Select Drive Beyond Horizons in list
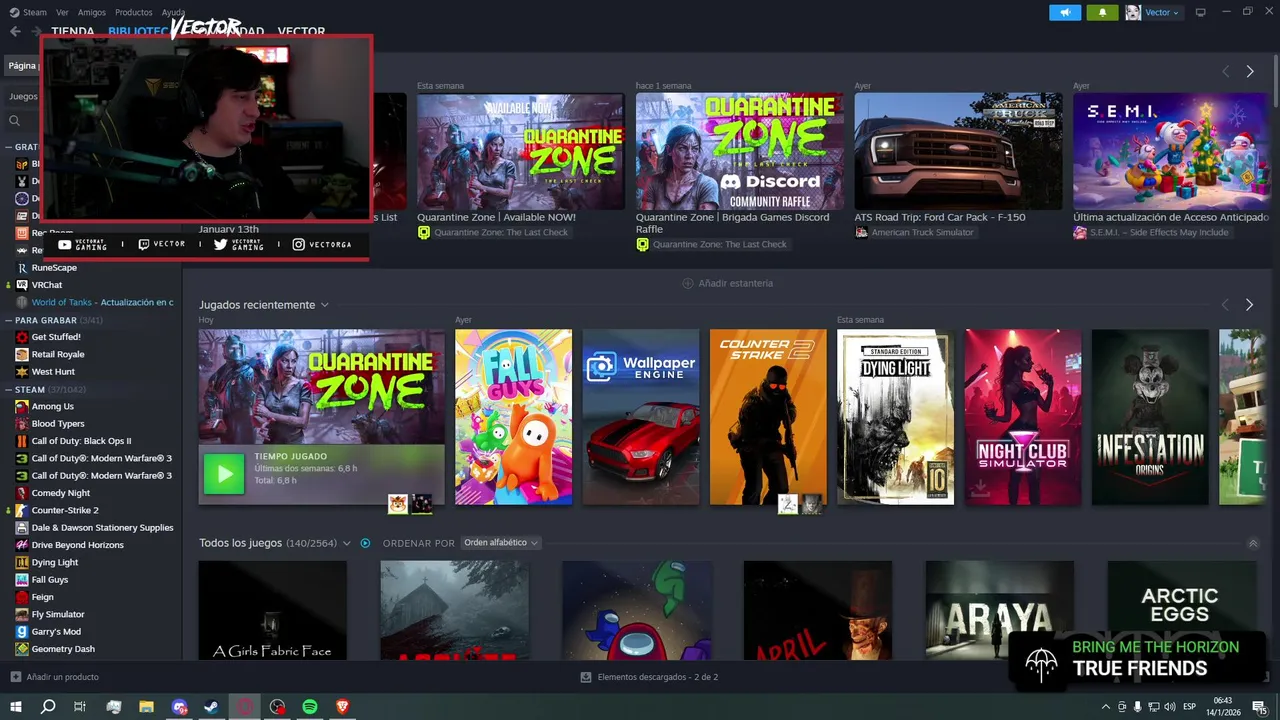Image resolution: width=1280 pixels, height=720 pixels. 78,545
